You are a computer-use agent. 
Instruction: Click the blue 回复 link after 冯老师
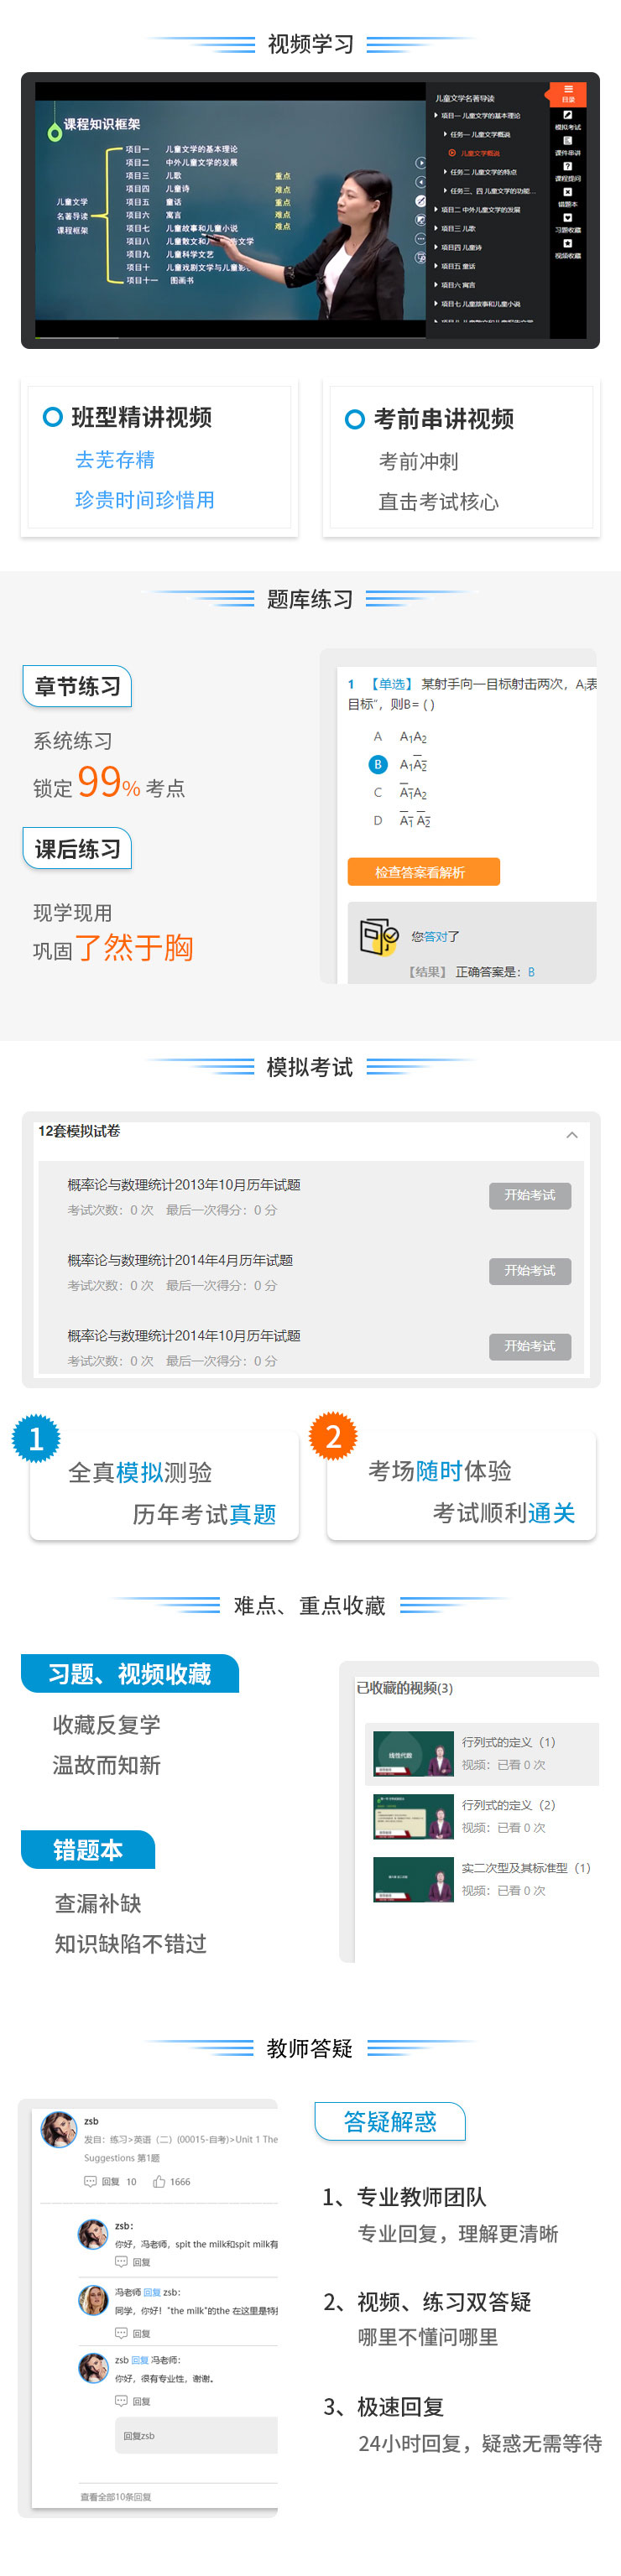click(152, 2291)
